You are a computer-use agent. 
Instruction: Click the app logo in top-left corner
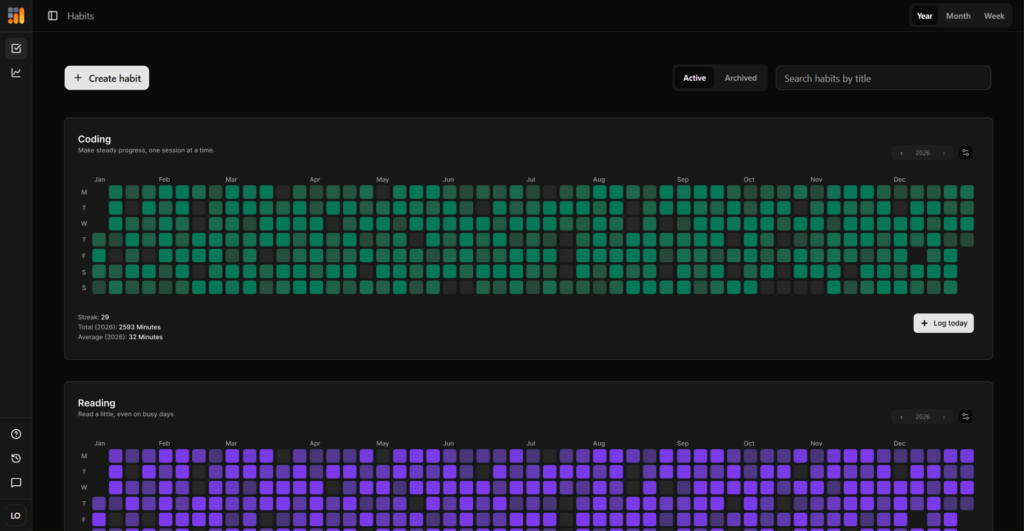click(16, 15)
